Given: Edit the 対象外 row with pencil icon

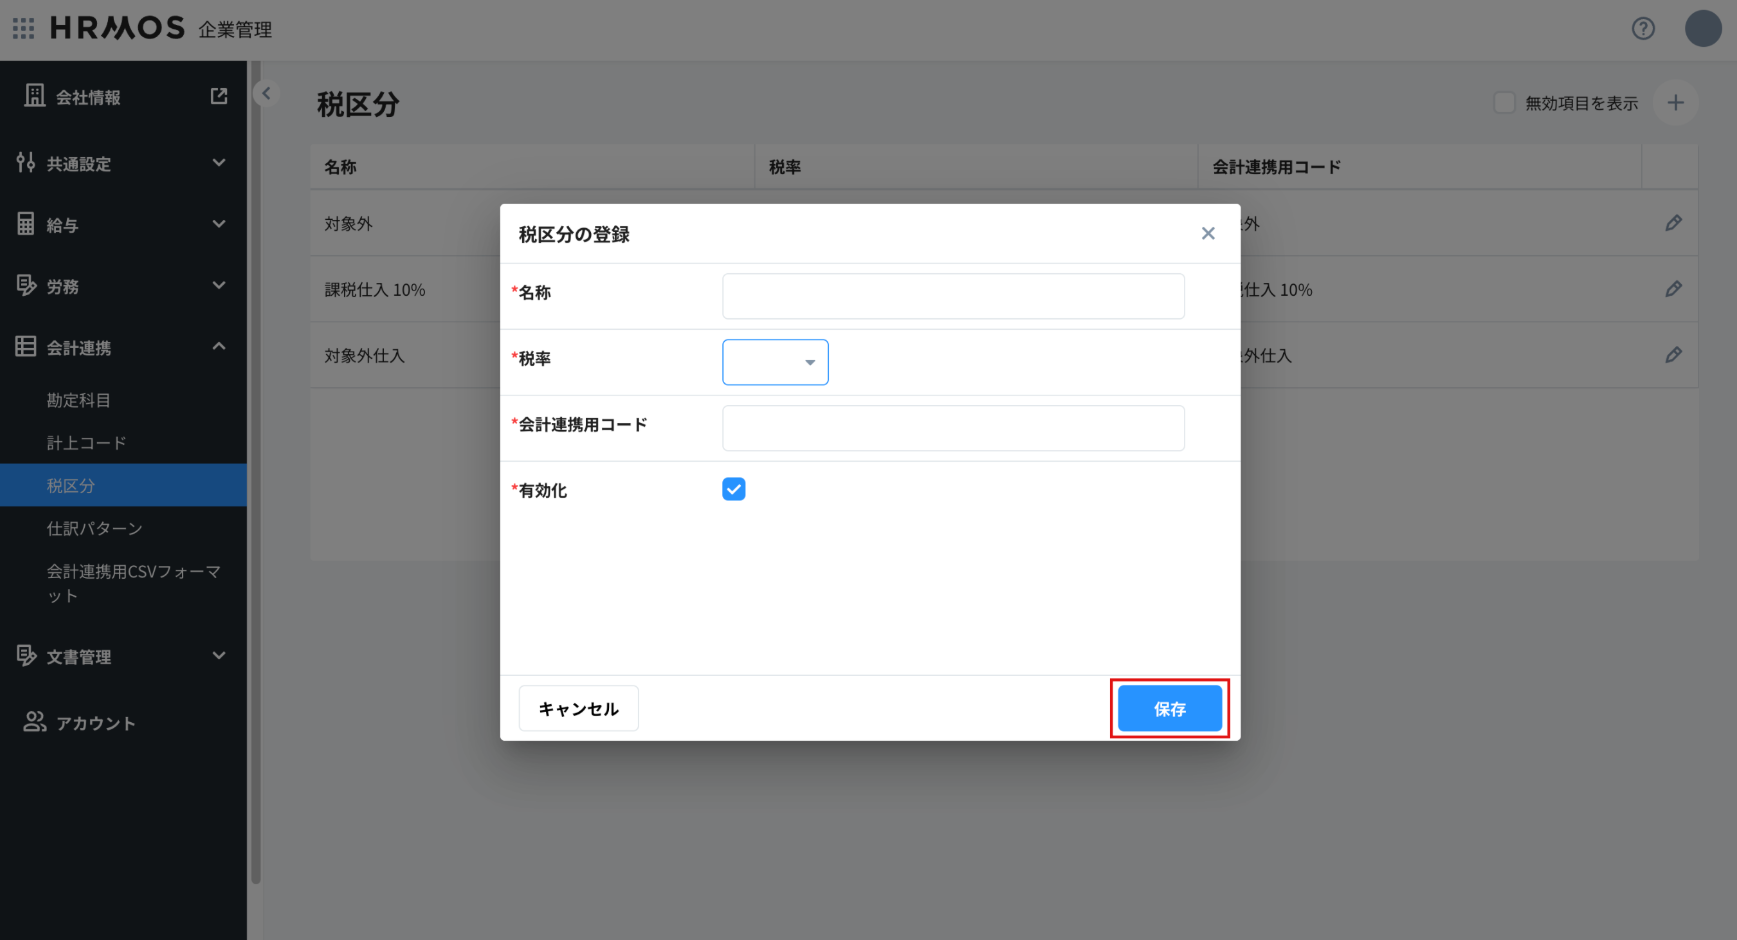Looking at the screenshot, I should pos(1673,223).
